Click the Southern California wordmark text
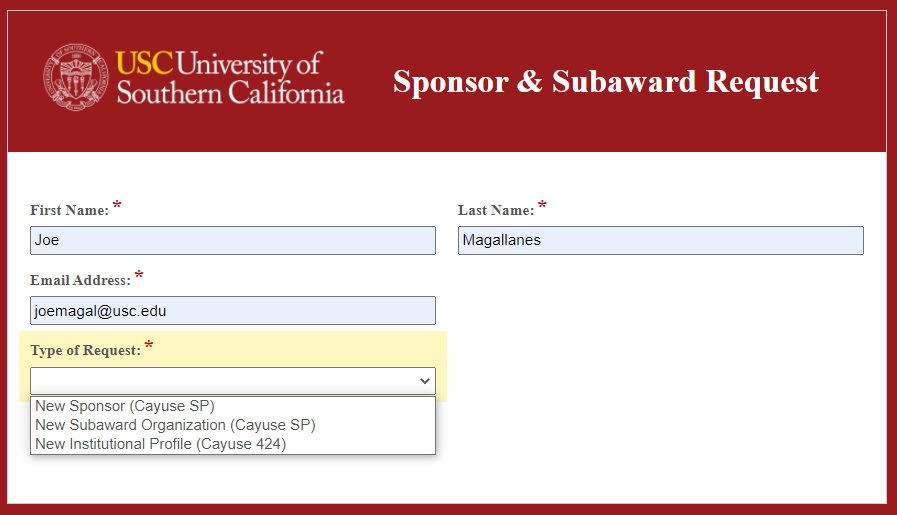This screenshot has height=515, width=897. (x=231, y=93)
